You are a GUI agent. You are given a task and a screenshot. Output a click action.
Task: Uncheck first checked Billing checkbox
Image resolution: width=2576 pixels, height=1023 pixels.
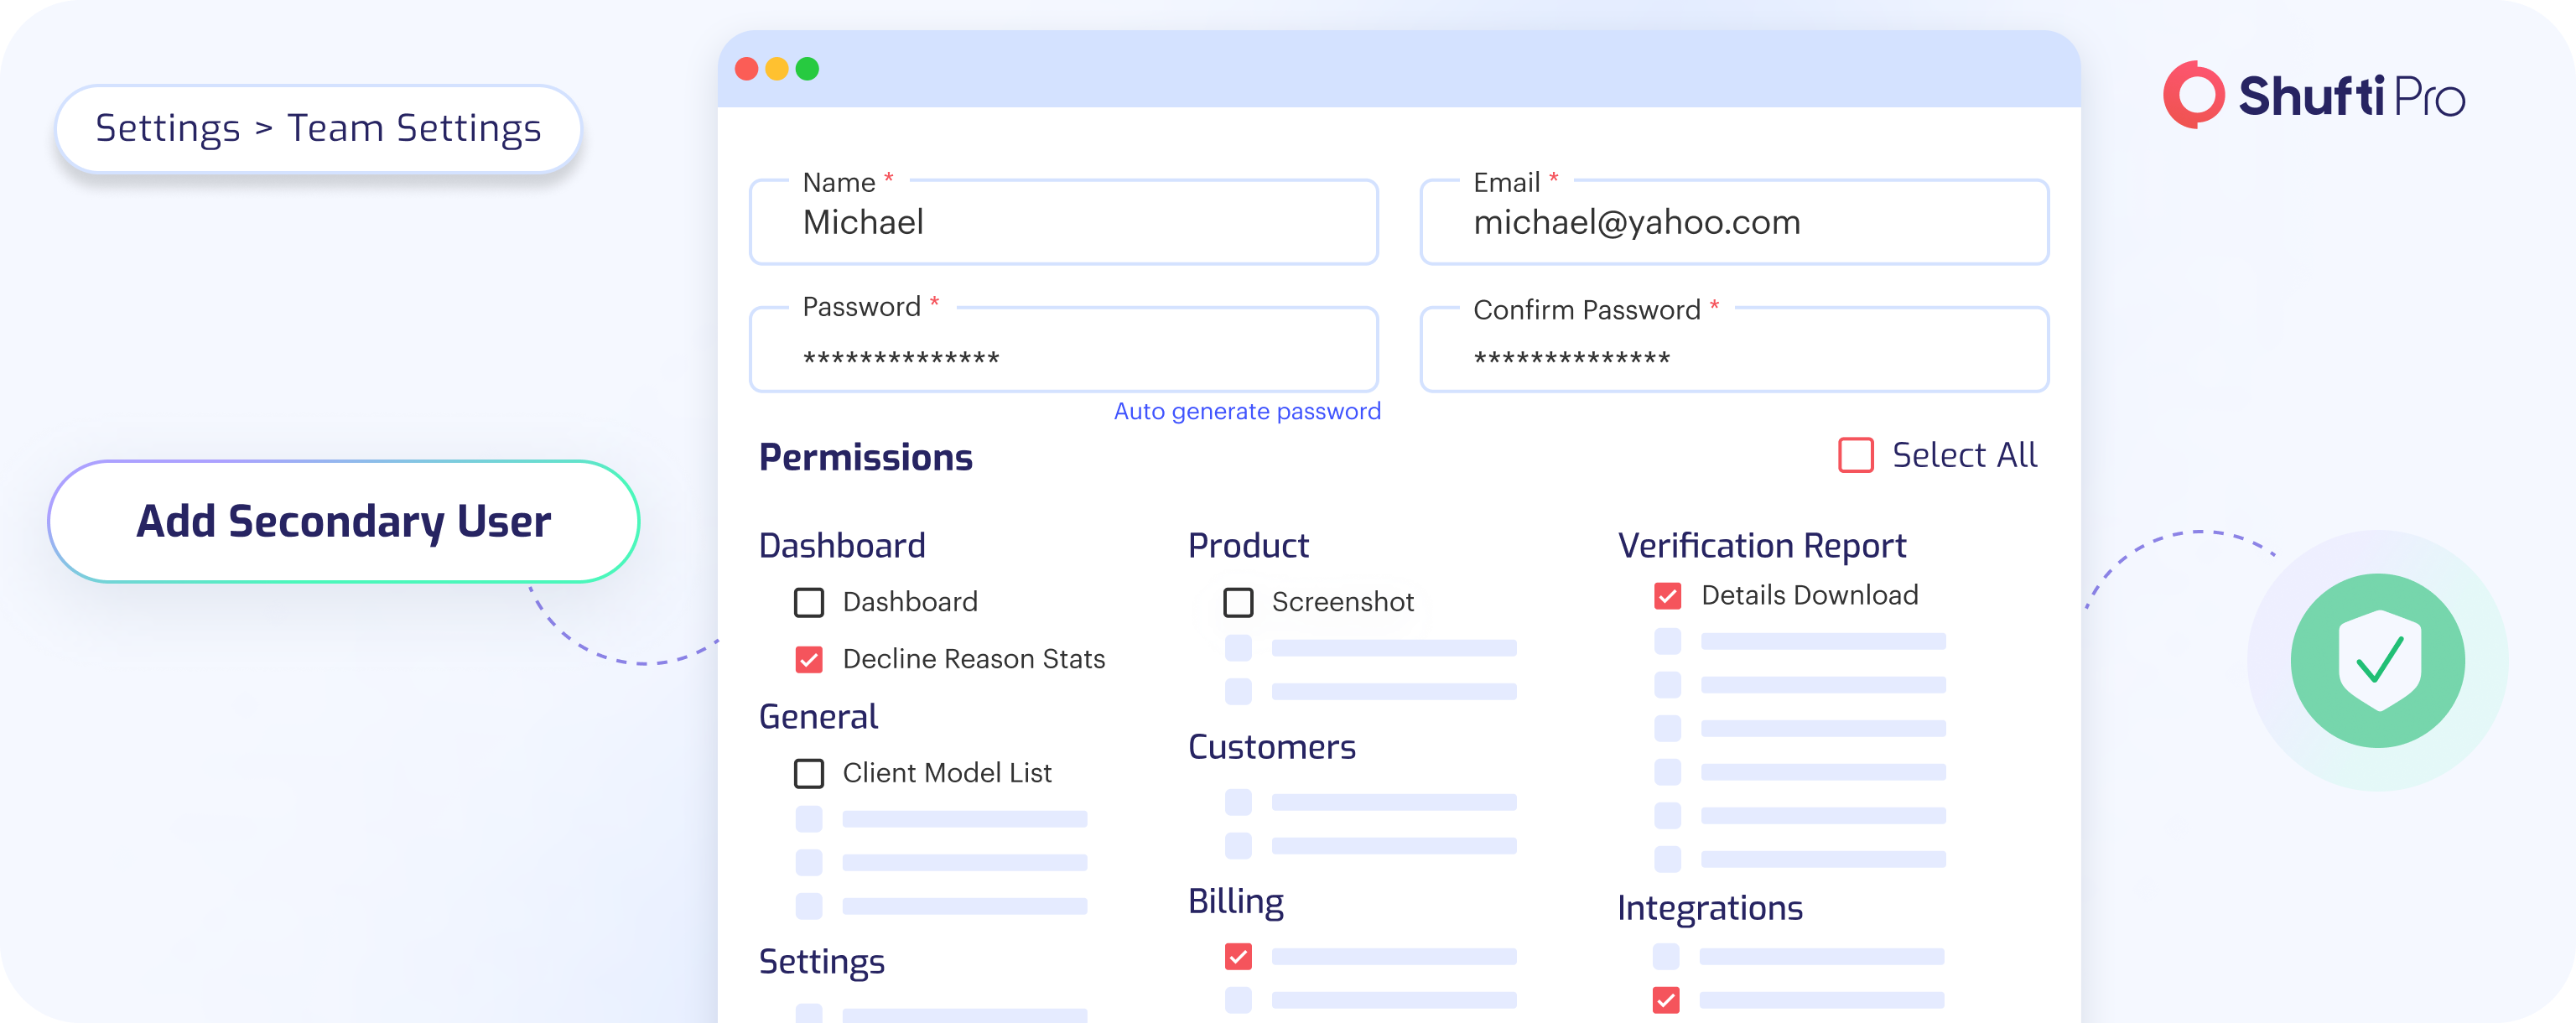click(1238, 957)
